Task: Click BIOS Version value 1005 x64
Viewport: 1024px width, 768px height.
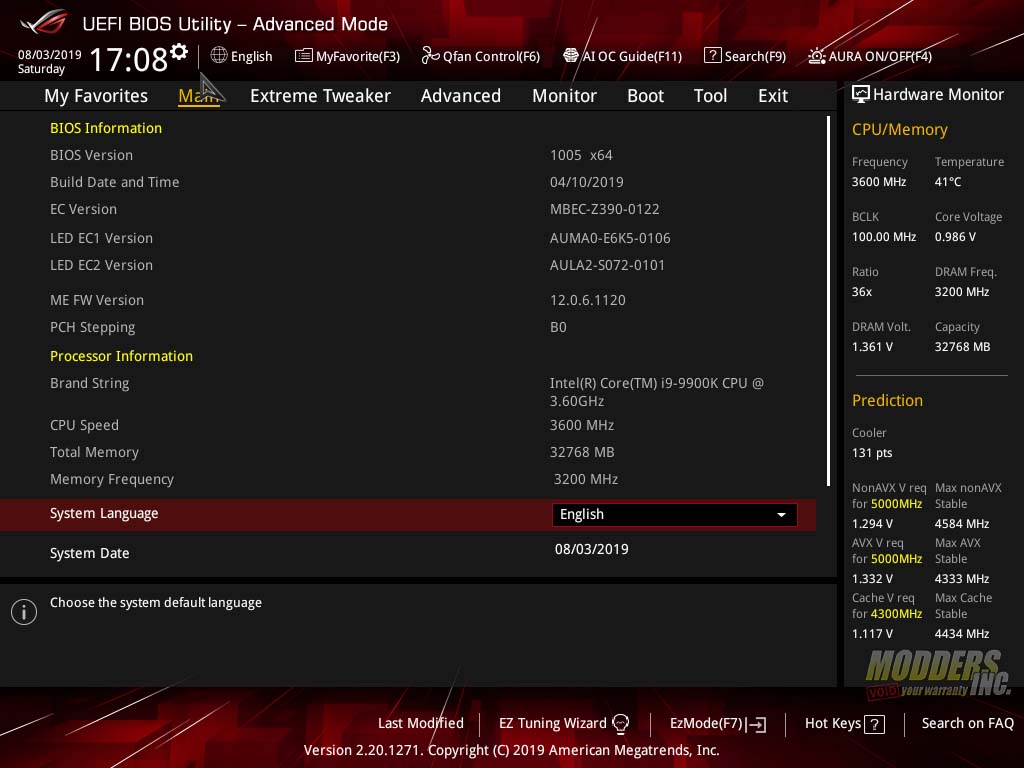Action: pos(581,155)
